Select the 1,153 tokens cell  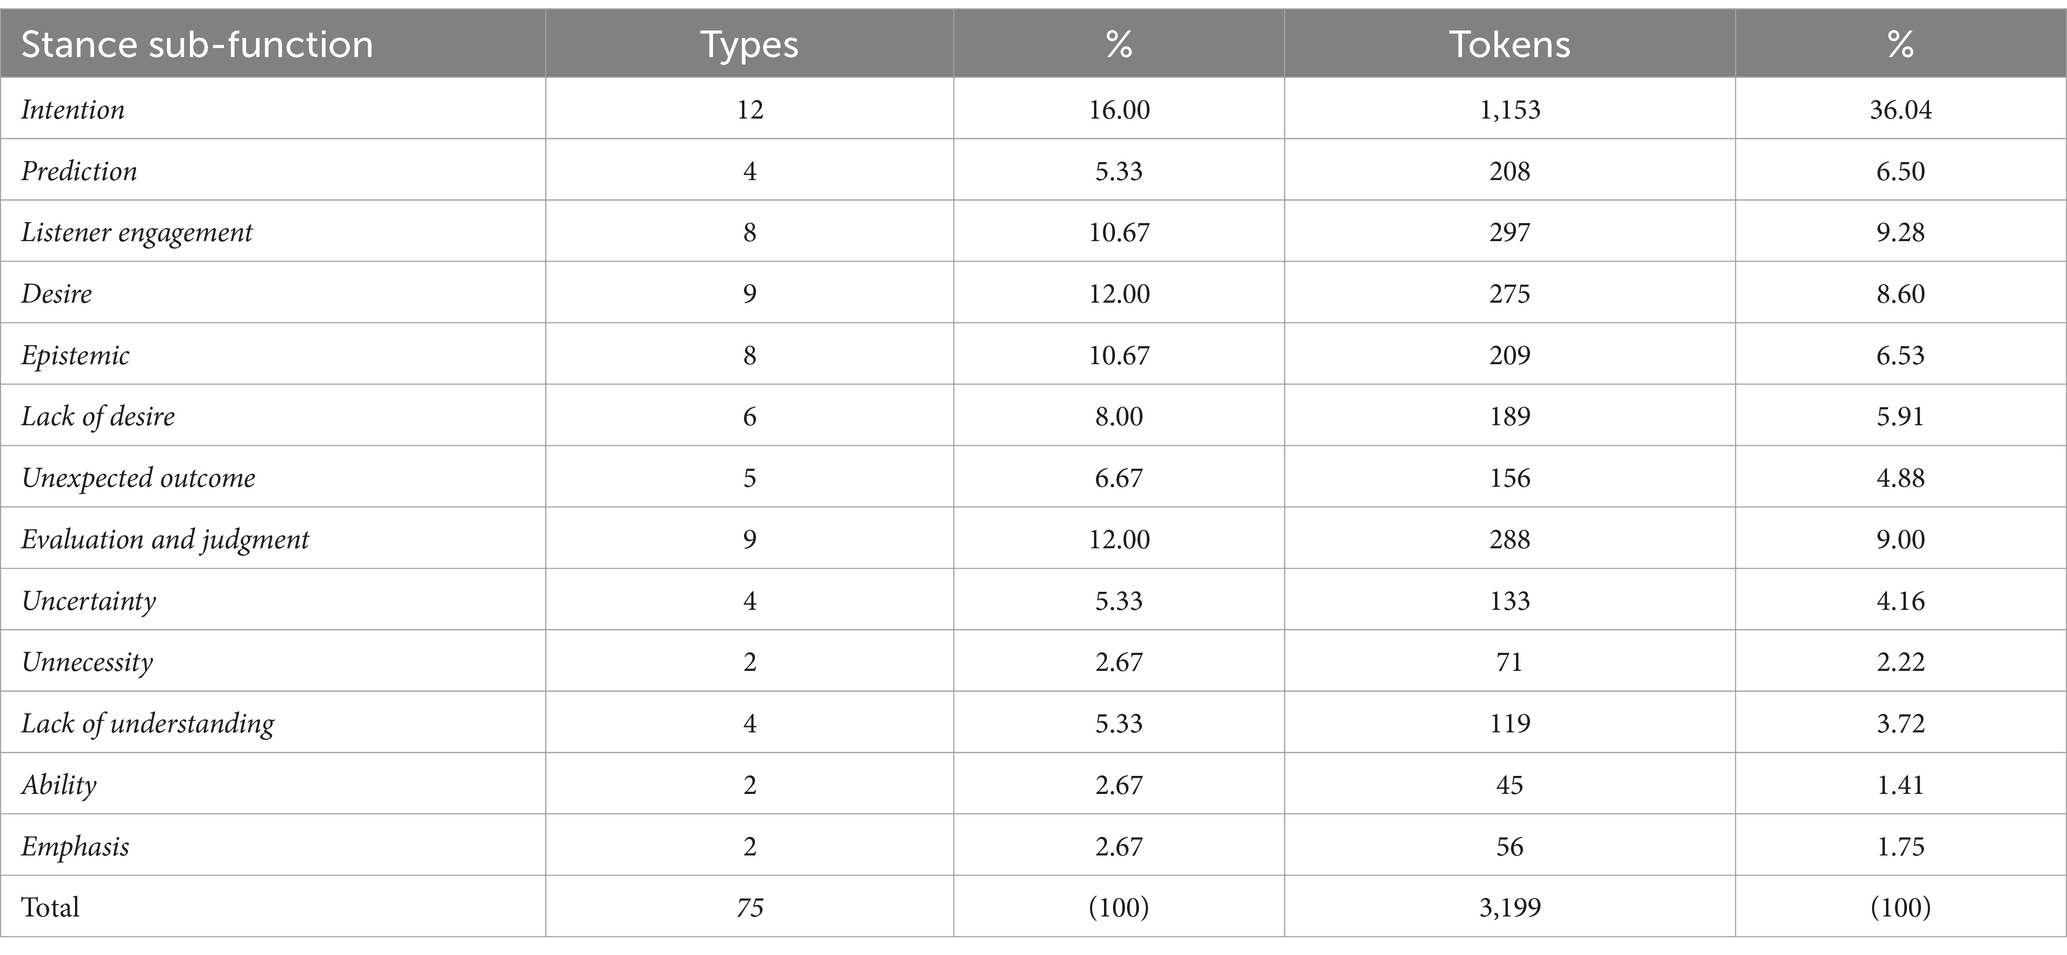click(1509, 109)
